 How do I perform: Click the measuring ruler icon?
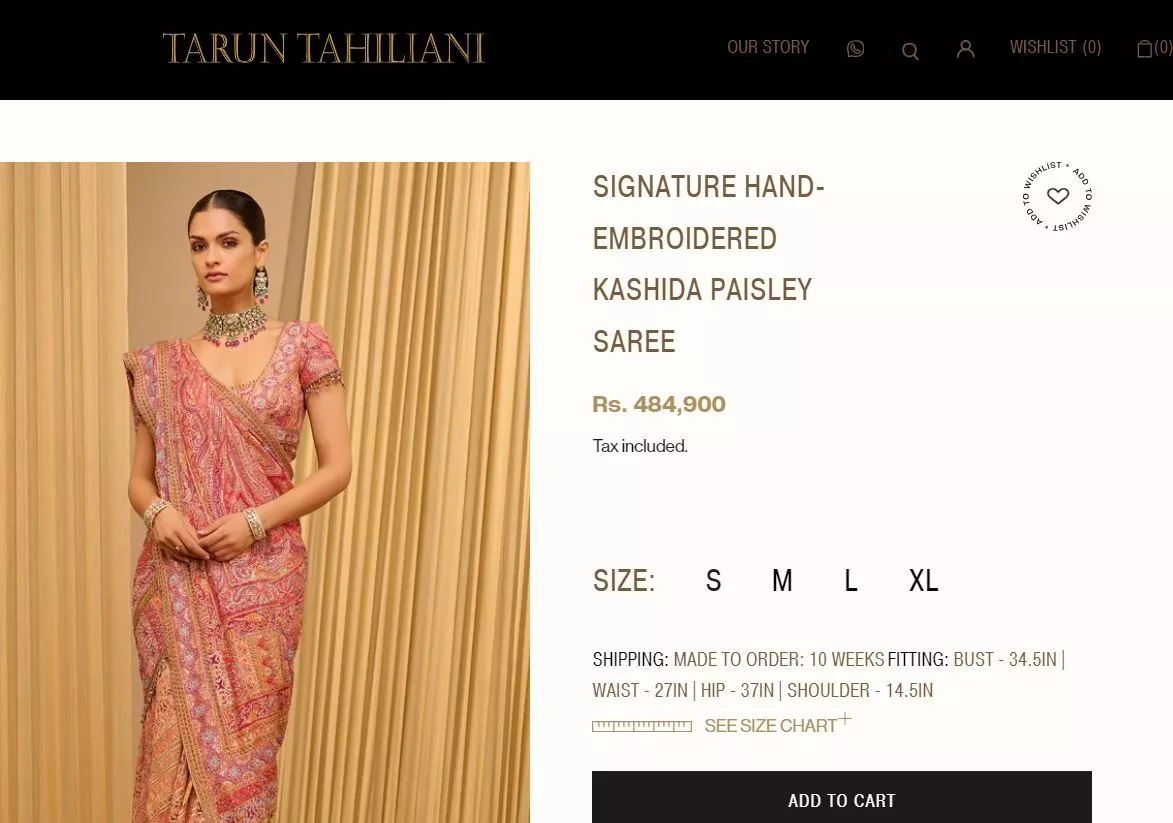coord(642,726)
